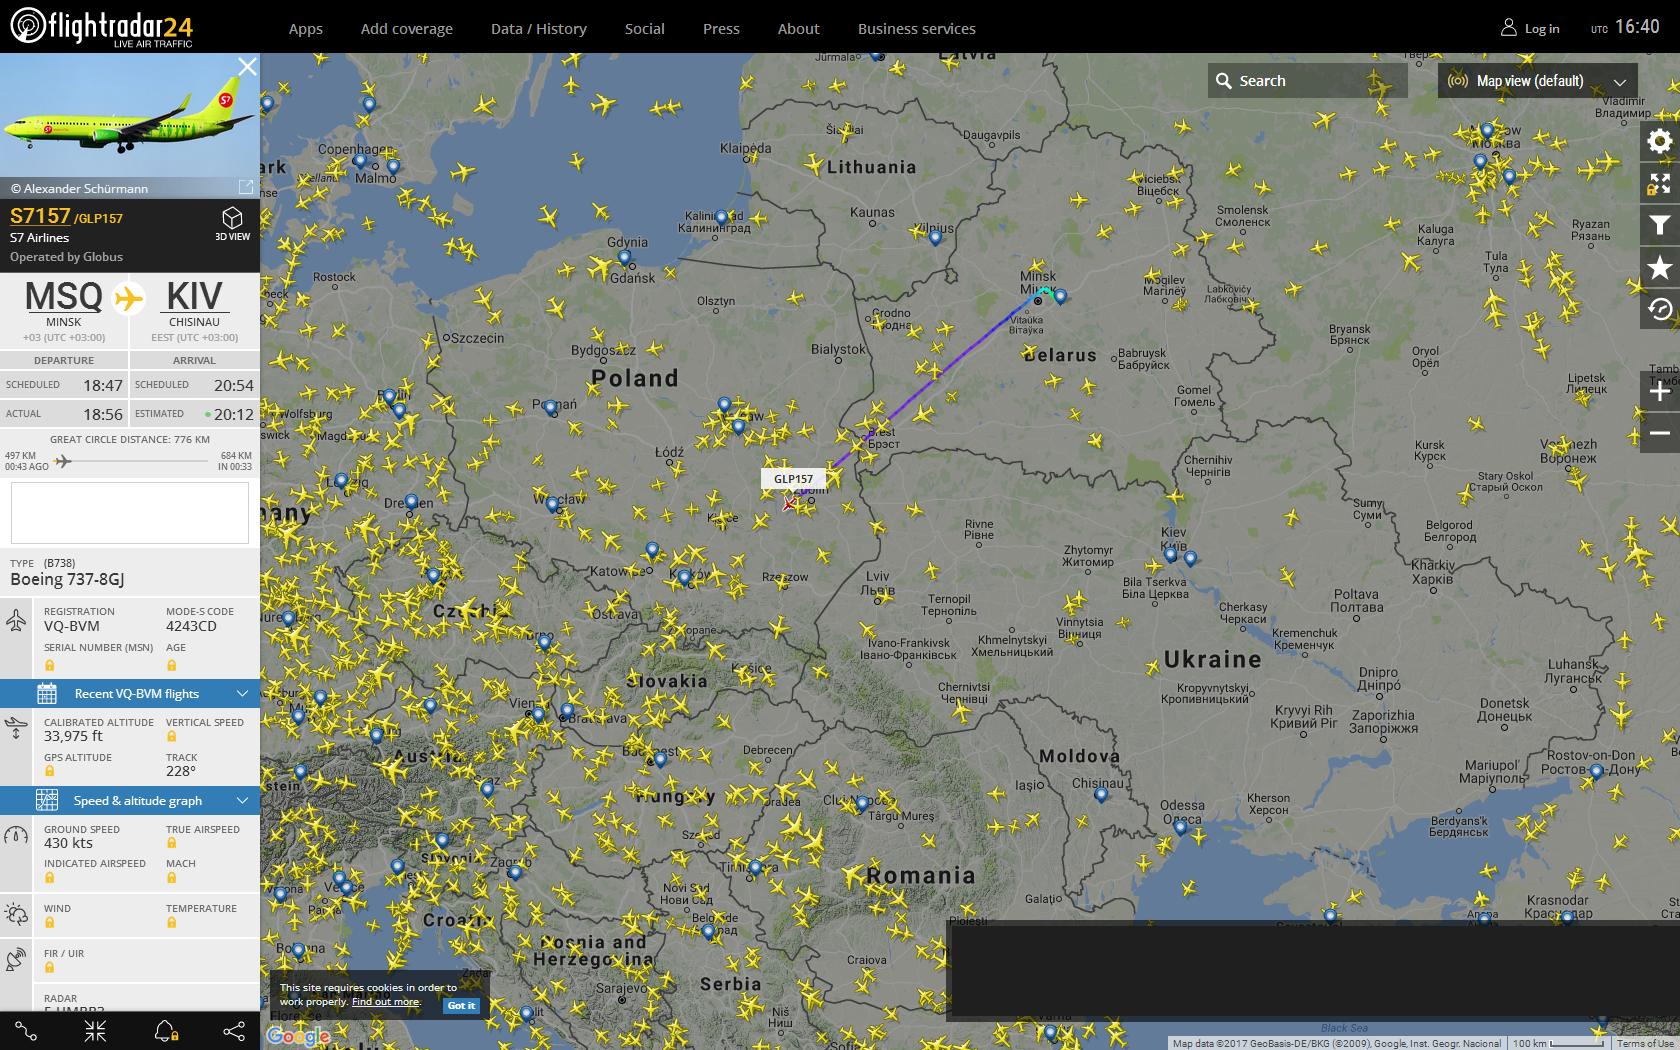
Task: Click the Log in link
Action: (x=1530, y=28)
